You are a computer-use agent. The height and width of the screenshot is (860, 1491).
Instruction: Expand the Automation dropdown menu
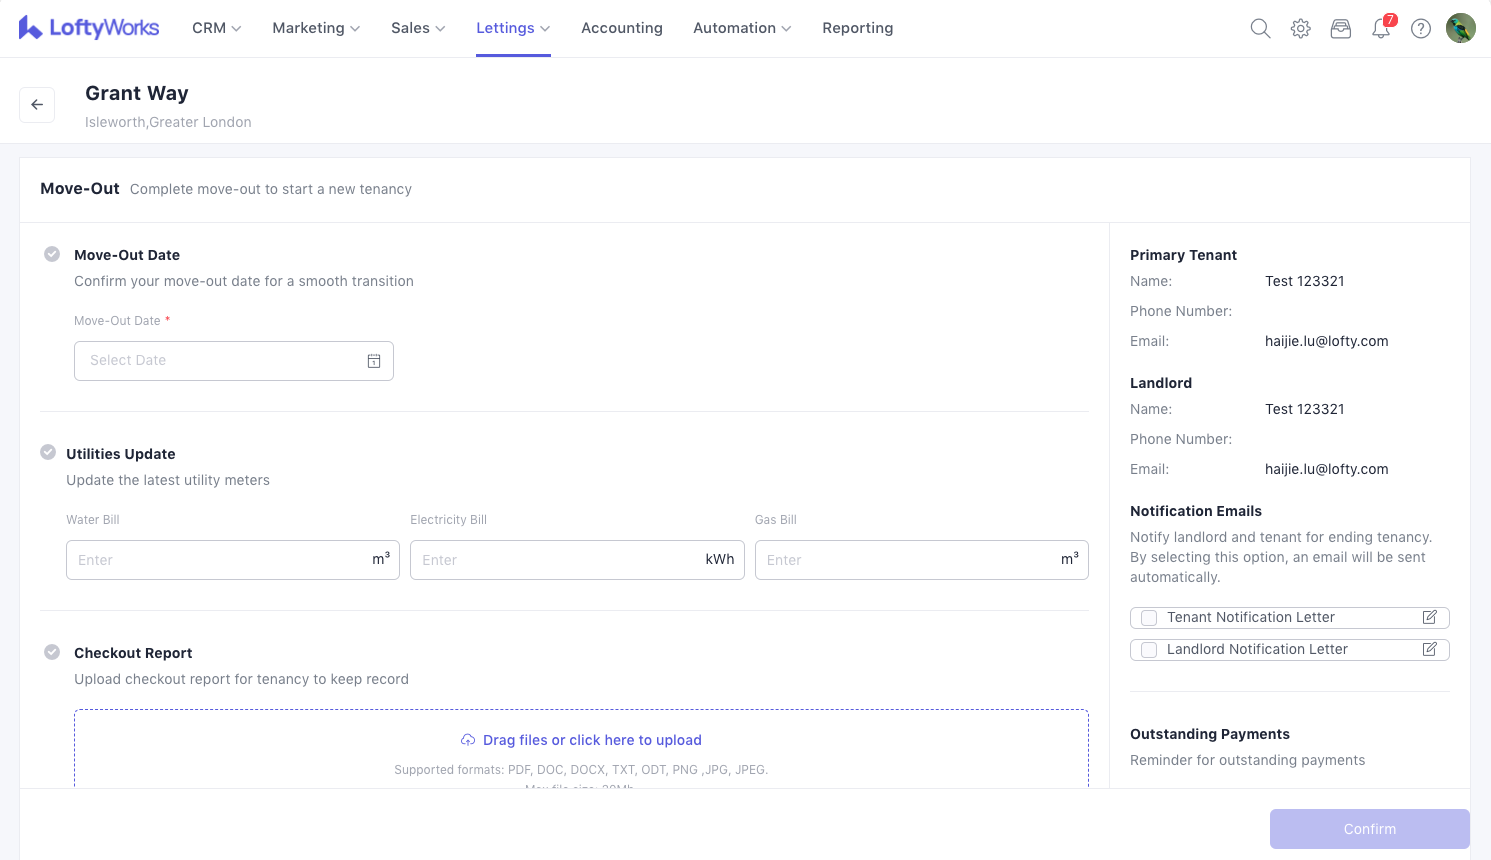tap(741, 28)
